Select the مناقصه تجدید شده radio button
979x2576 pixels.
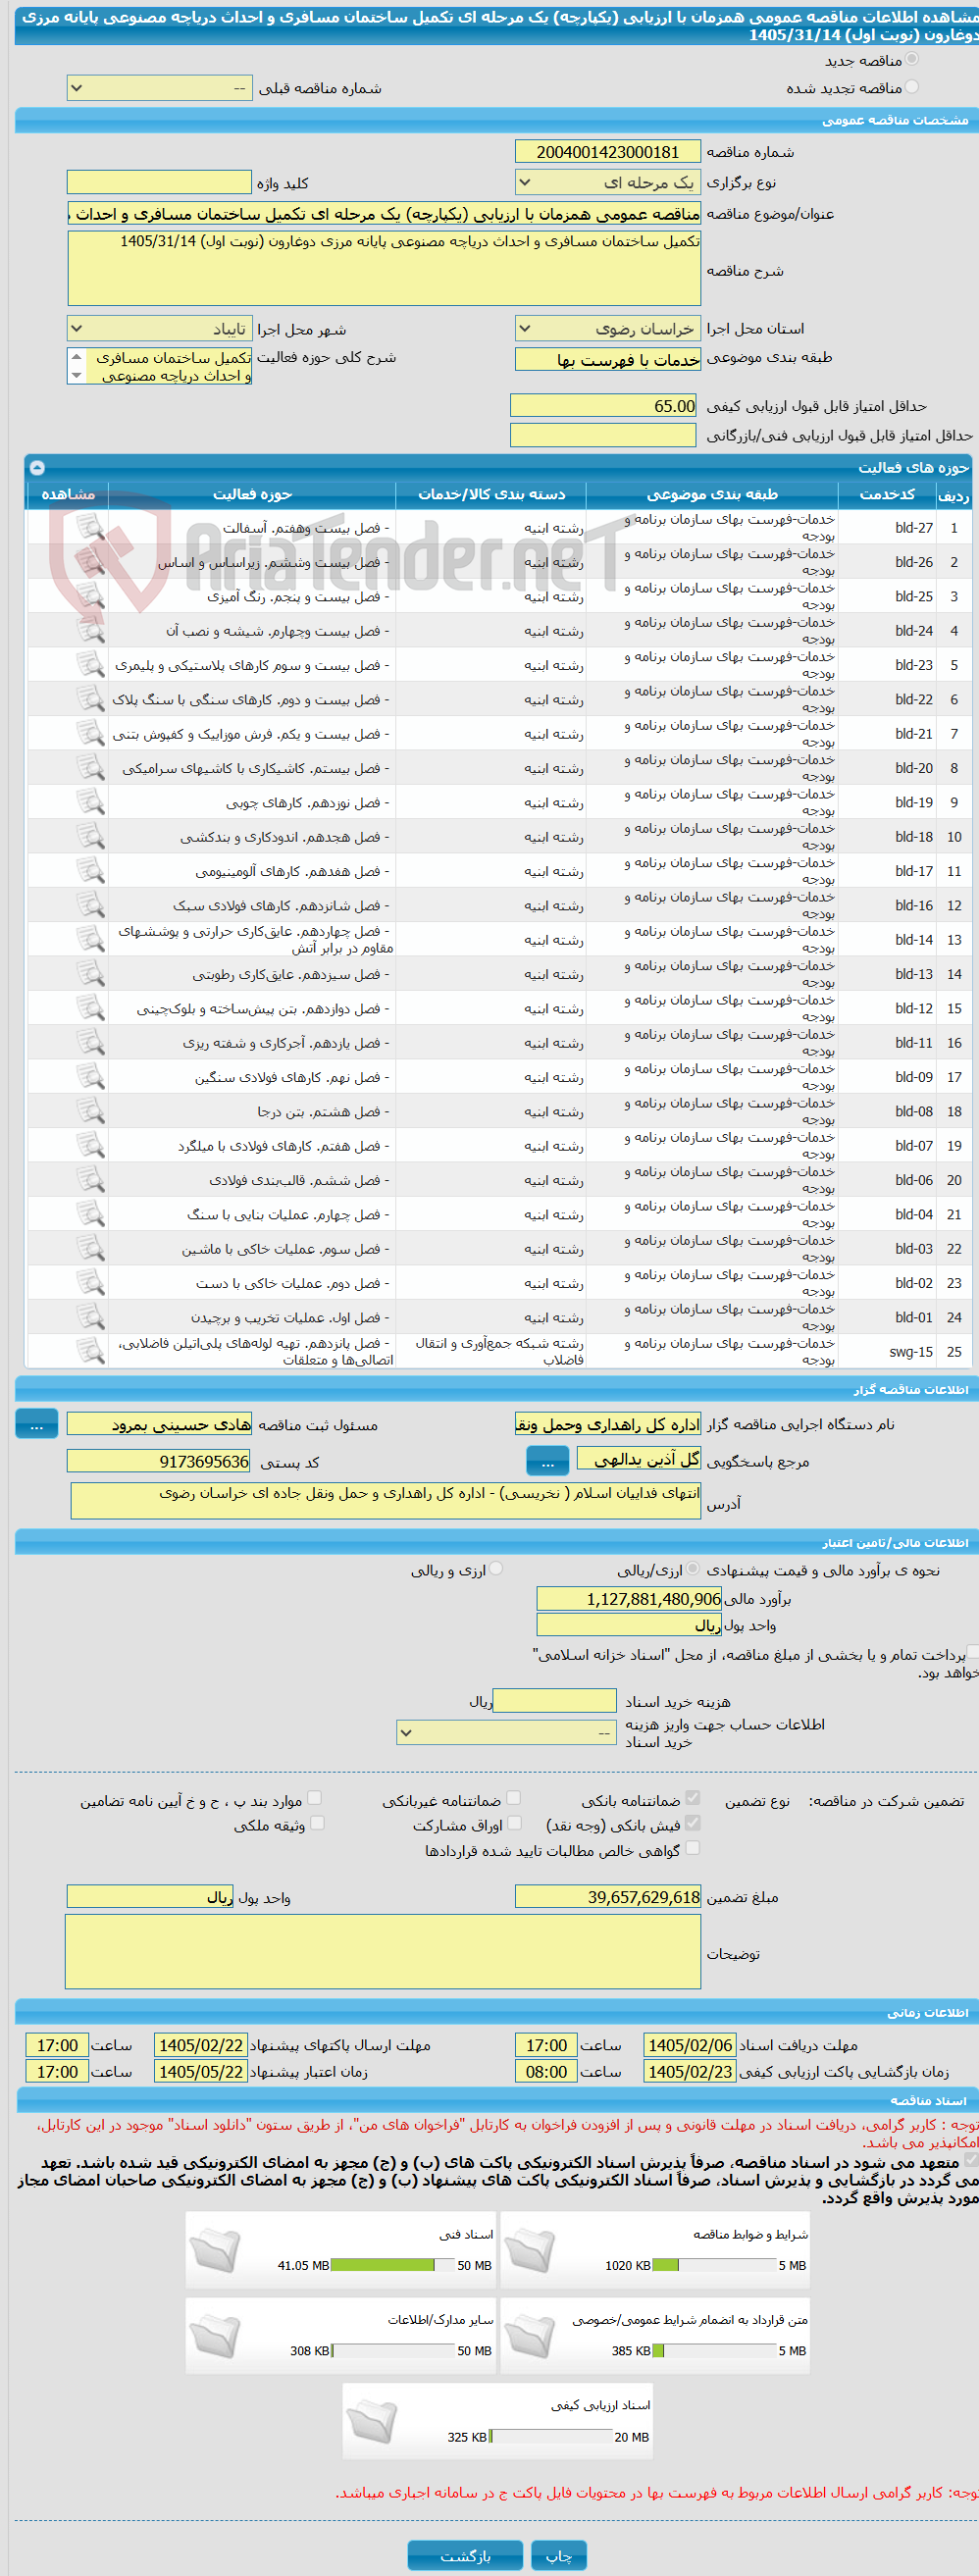click(x=911, y=87)
